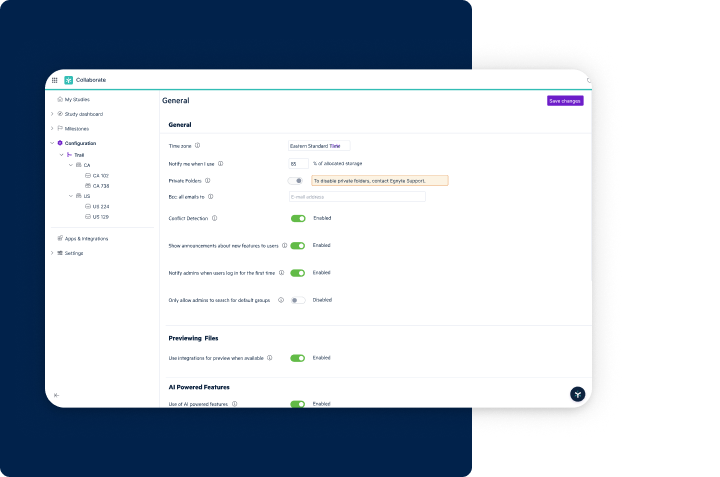Open Study dashboard in the sidebar

coord(84,114)
